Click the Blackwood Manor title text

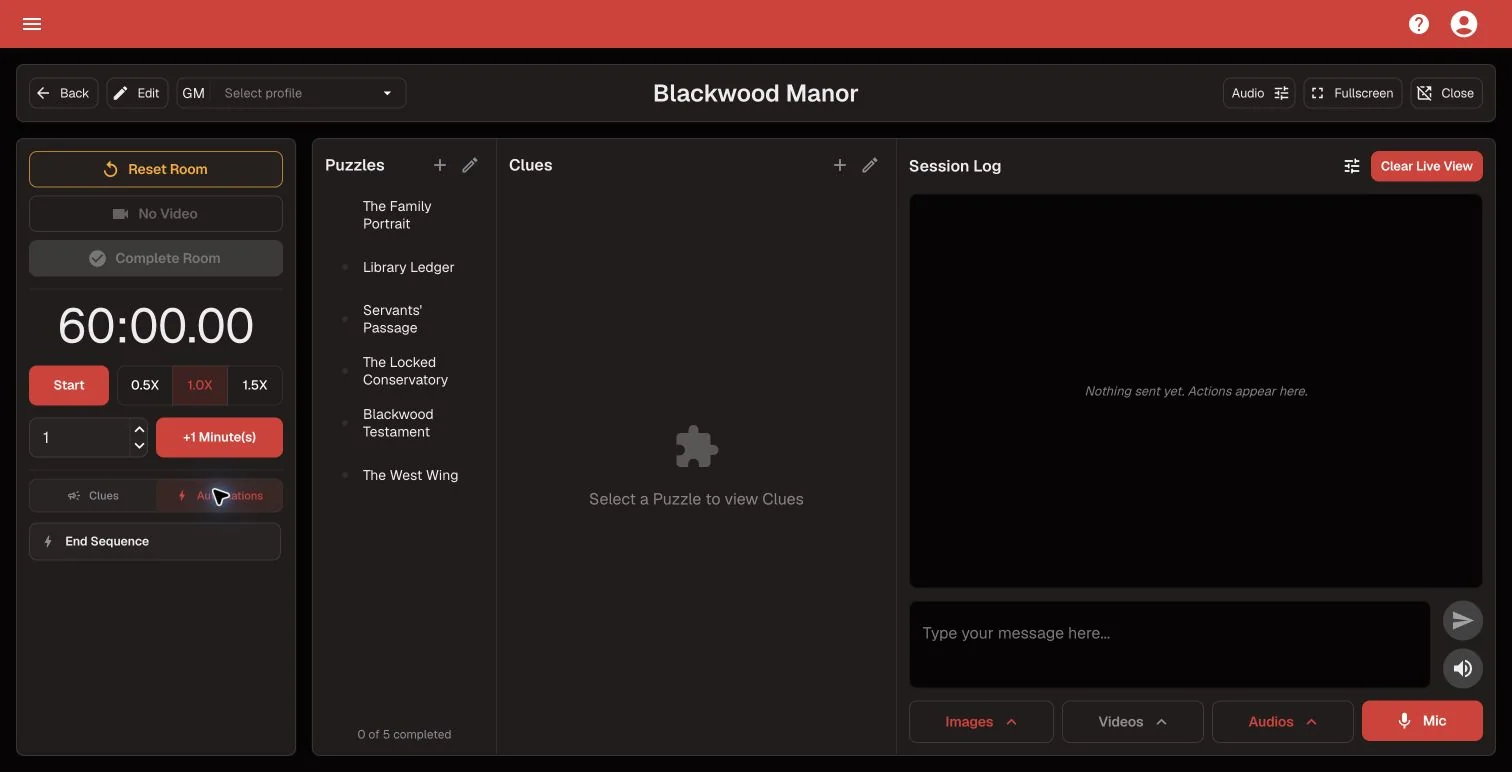pos(755,93)
